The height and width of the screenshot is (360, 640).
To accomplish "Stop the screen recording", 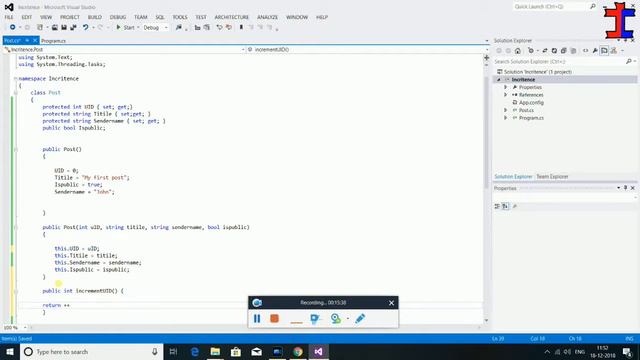I will 274,318.
